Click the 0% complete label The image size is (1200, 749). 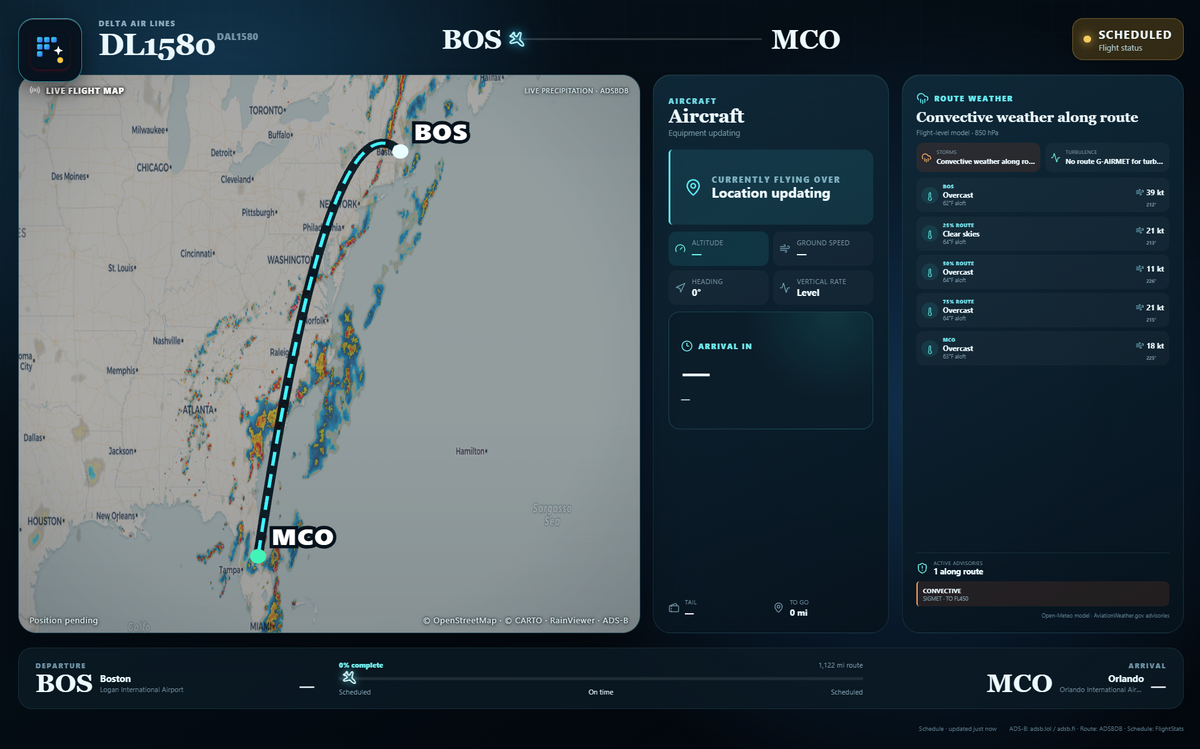click(x=361, y=665)
